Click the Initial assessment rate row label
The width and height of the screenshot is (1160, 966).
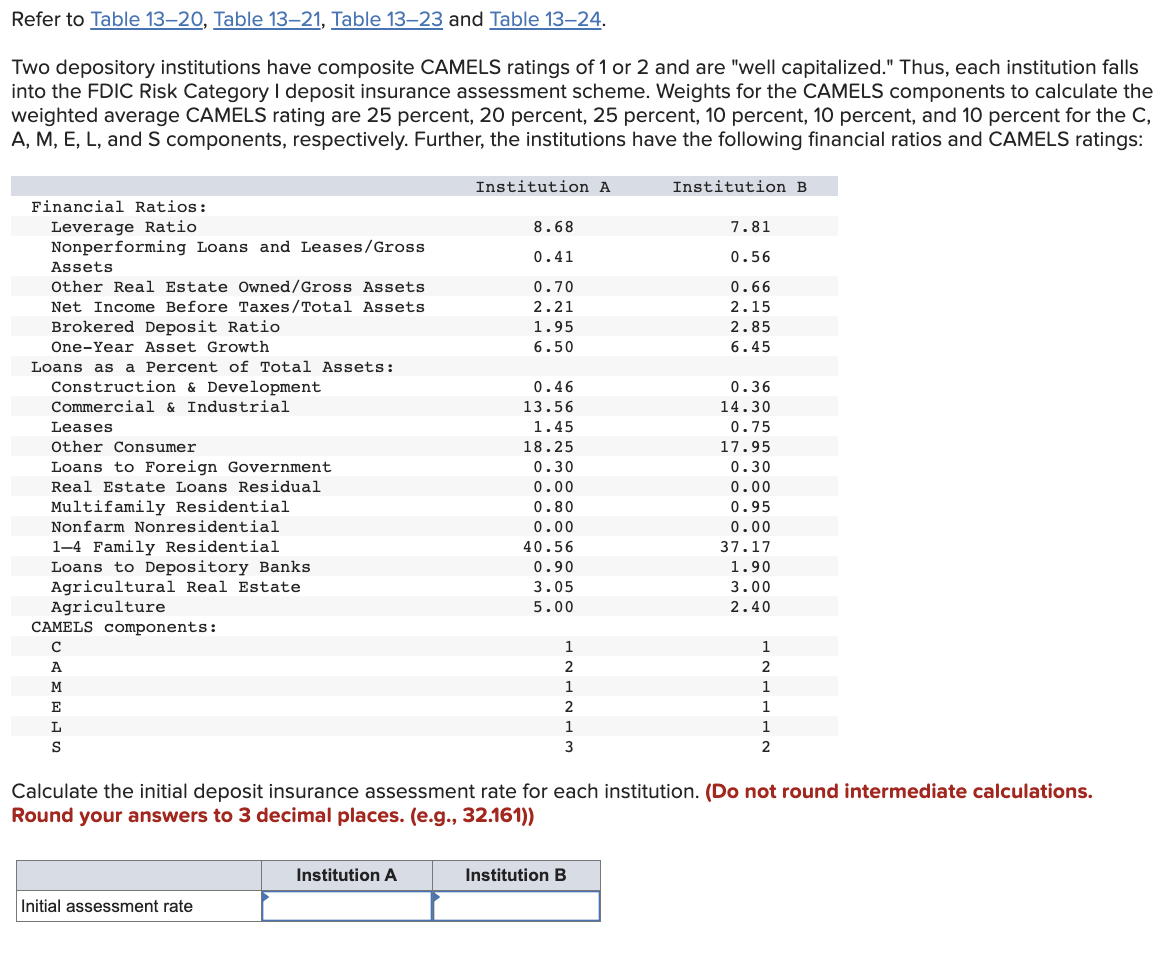pos(107,906)
